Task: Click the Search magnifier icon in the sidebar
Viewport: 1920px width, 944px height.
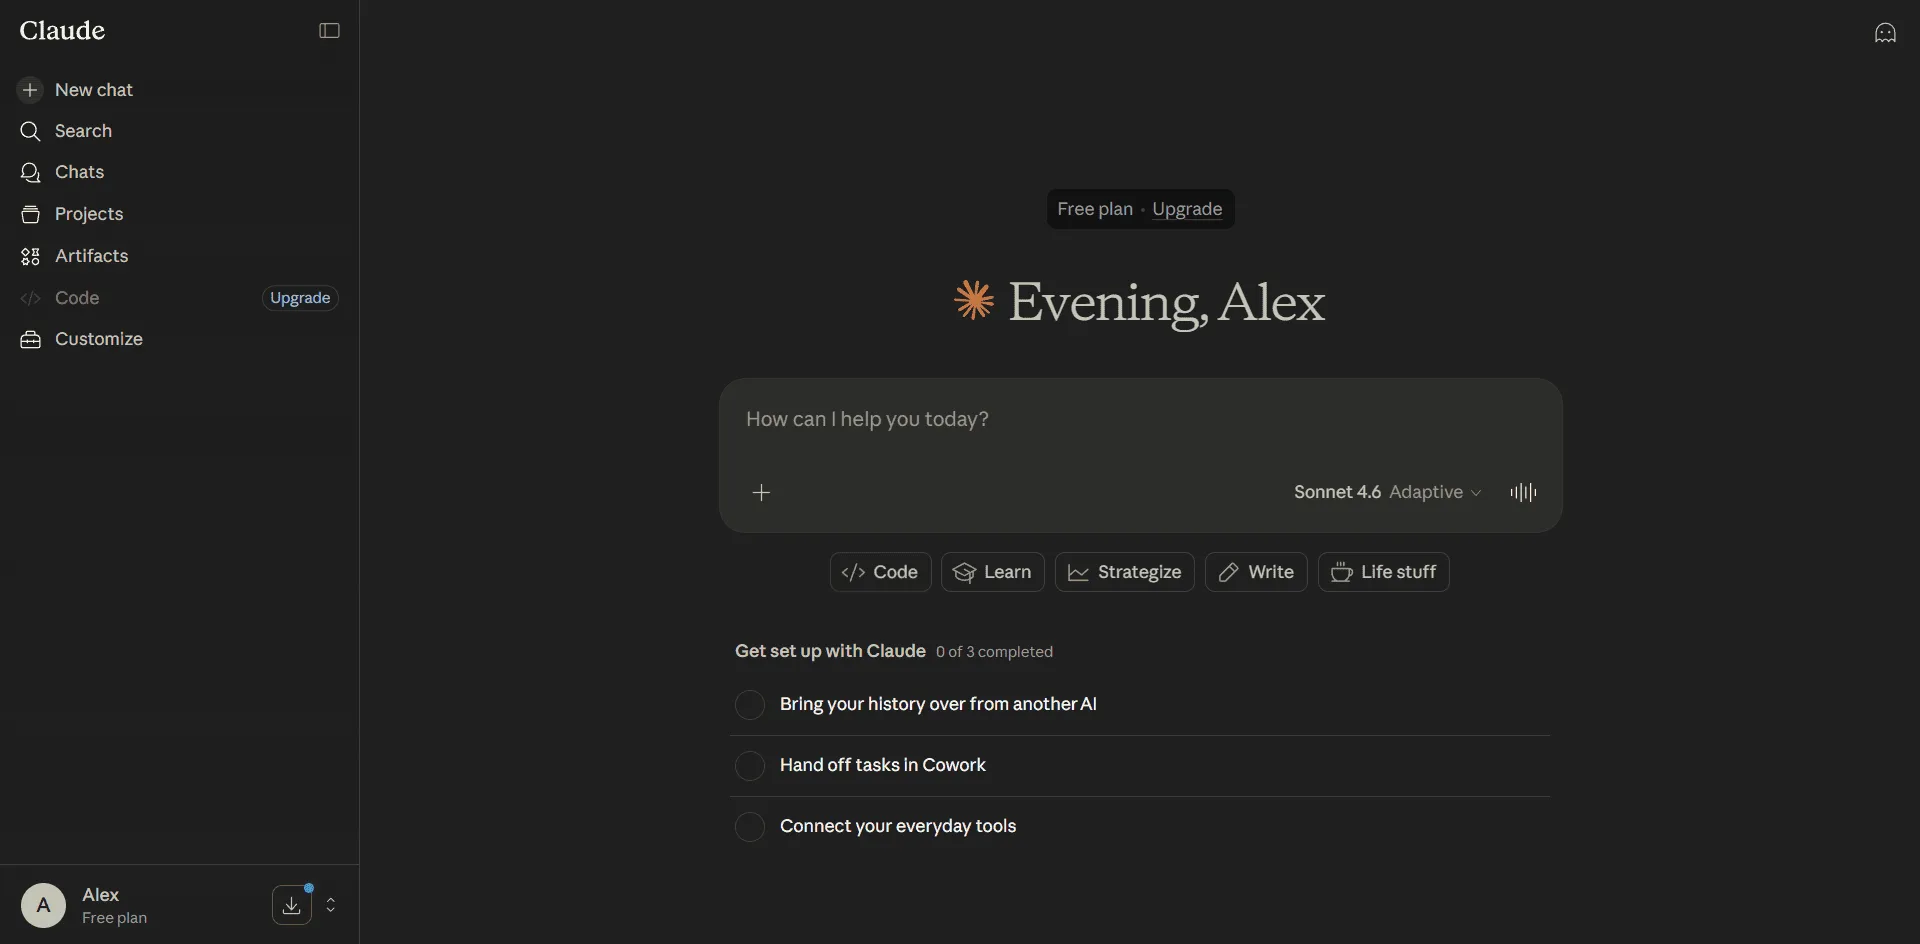Action: tap(30, 131)
